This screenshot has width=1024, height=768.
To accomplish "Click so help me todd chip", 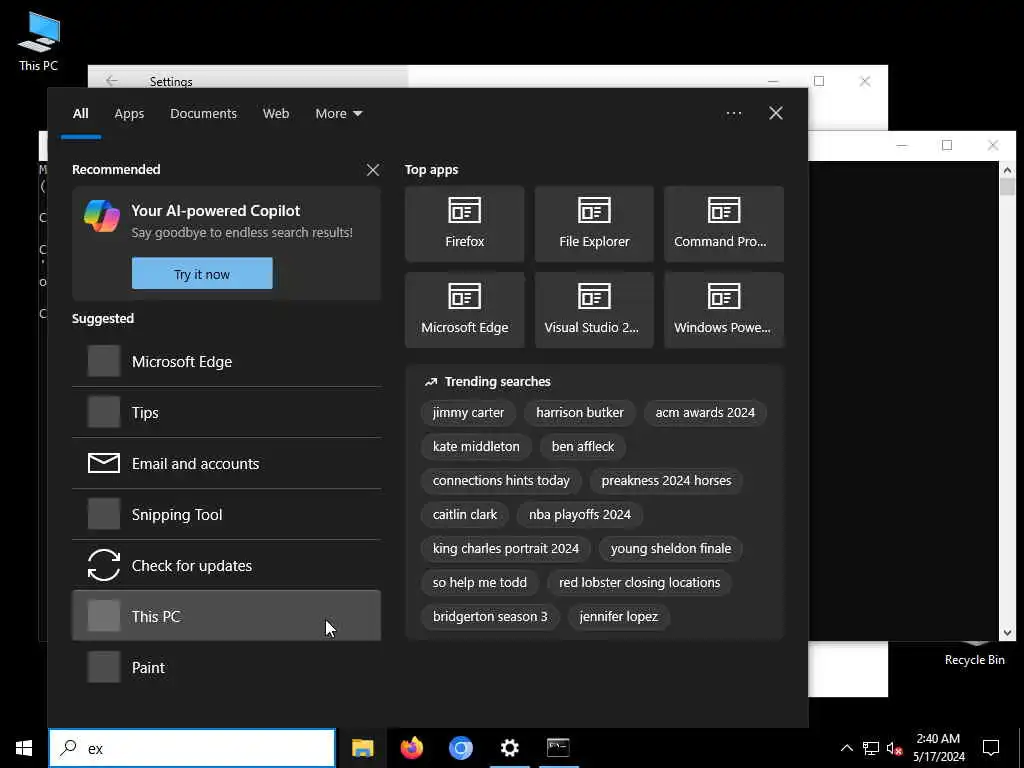I will (x=479, y=583).
